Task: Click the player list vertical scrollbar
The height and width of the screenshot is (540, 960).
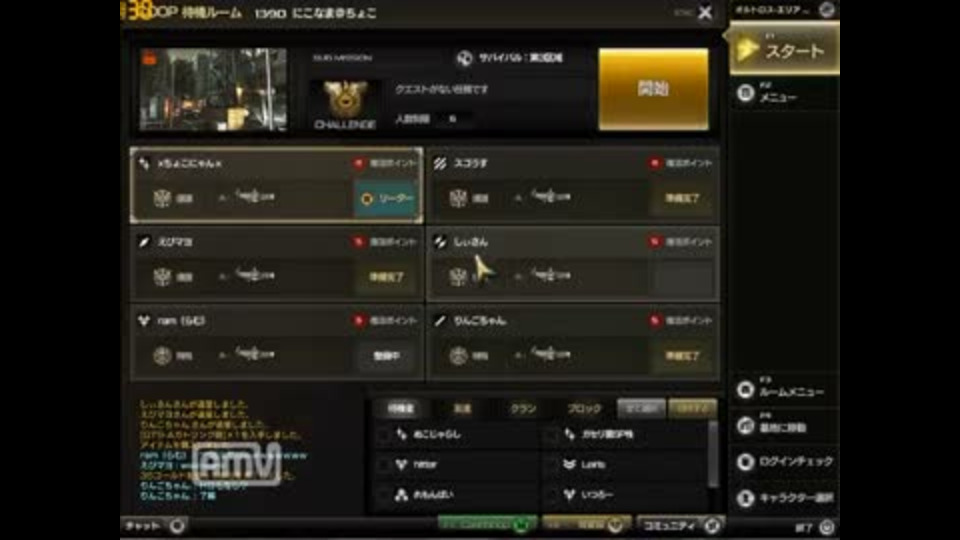Action: click(713, 456)
